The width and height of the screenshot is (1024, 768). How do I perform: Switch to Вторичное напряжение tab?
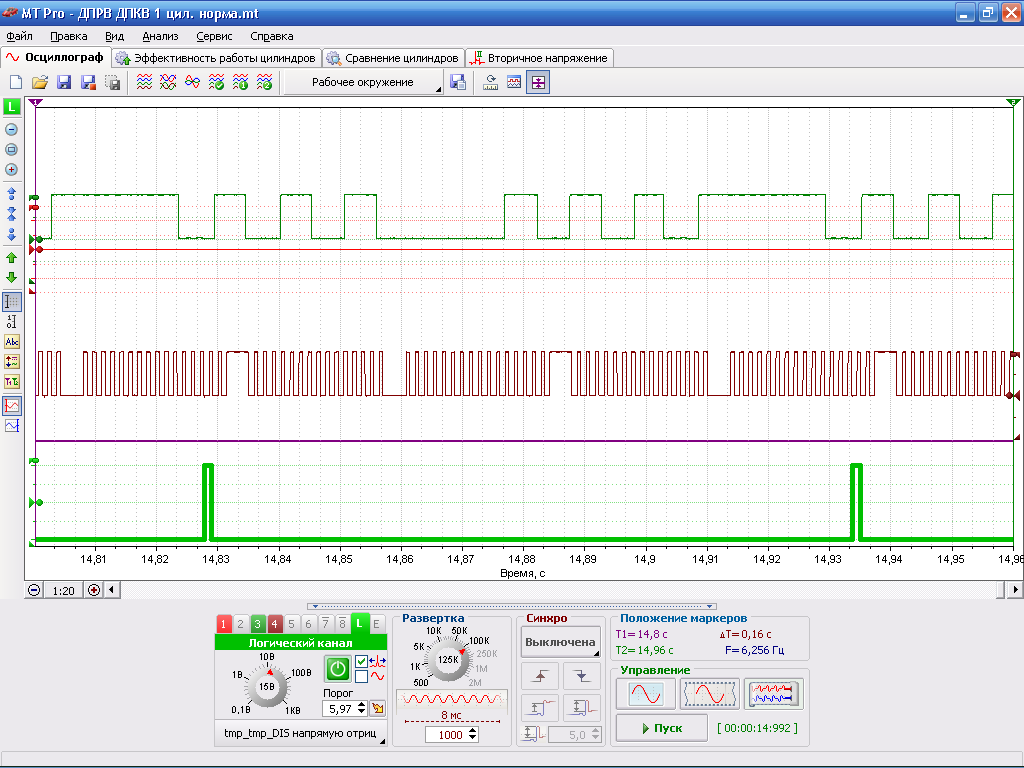(539, 58)
